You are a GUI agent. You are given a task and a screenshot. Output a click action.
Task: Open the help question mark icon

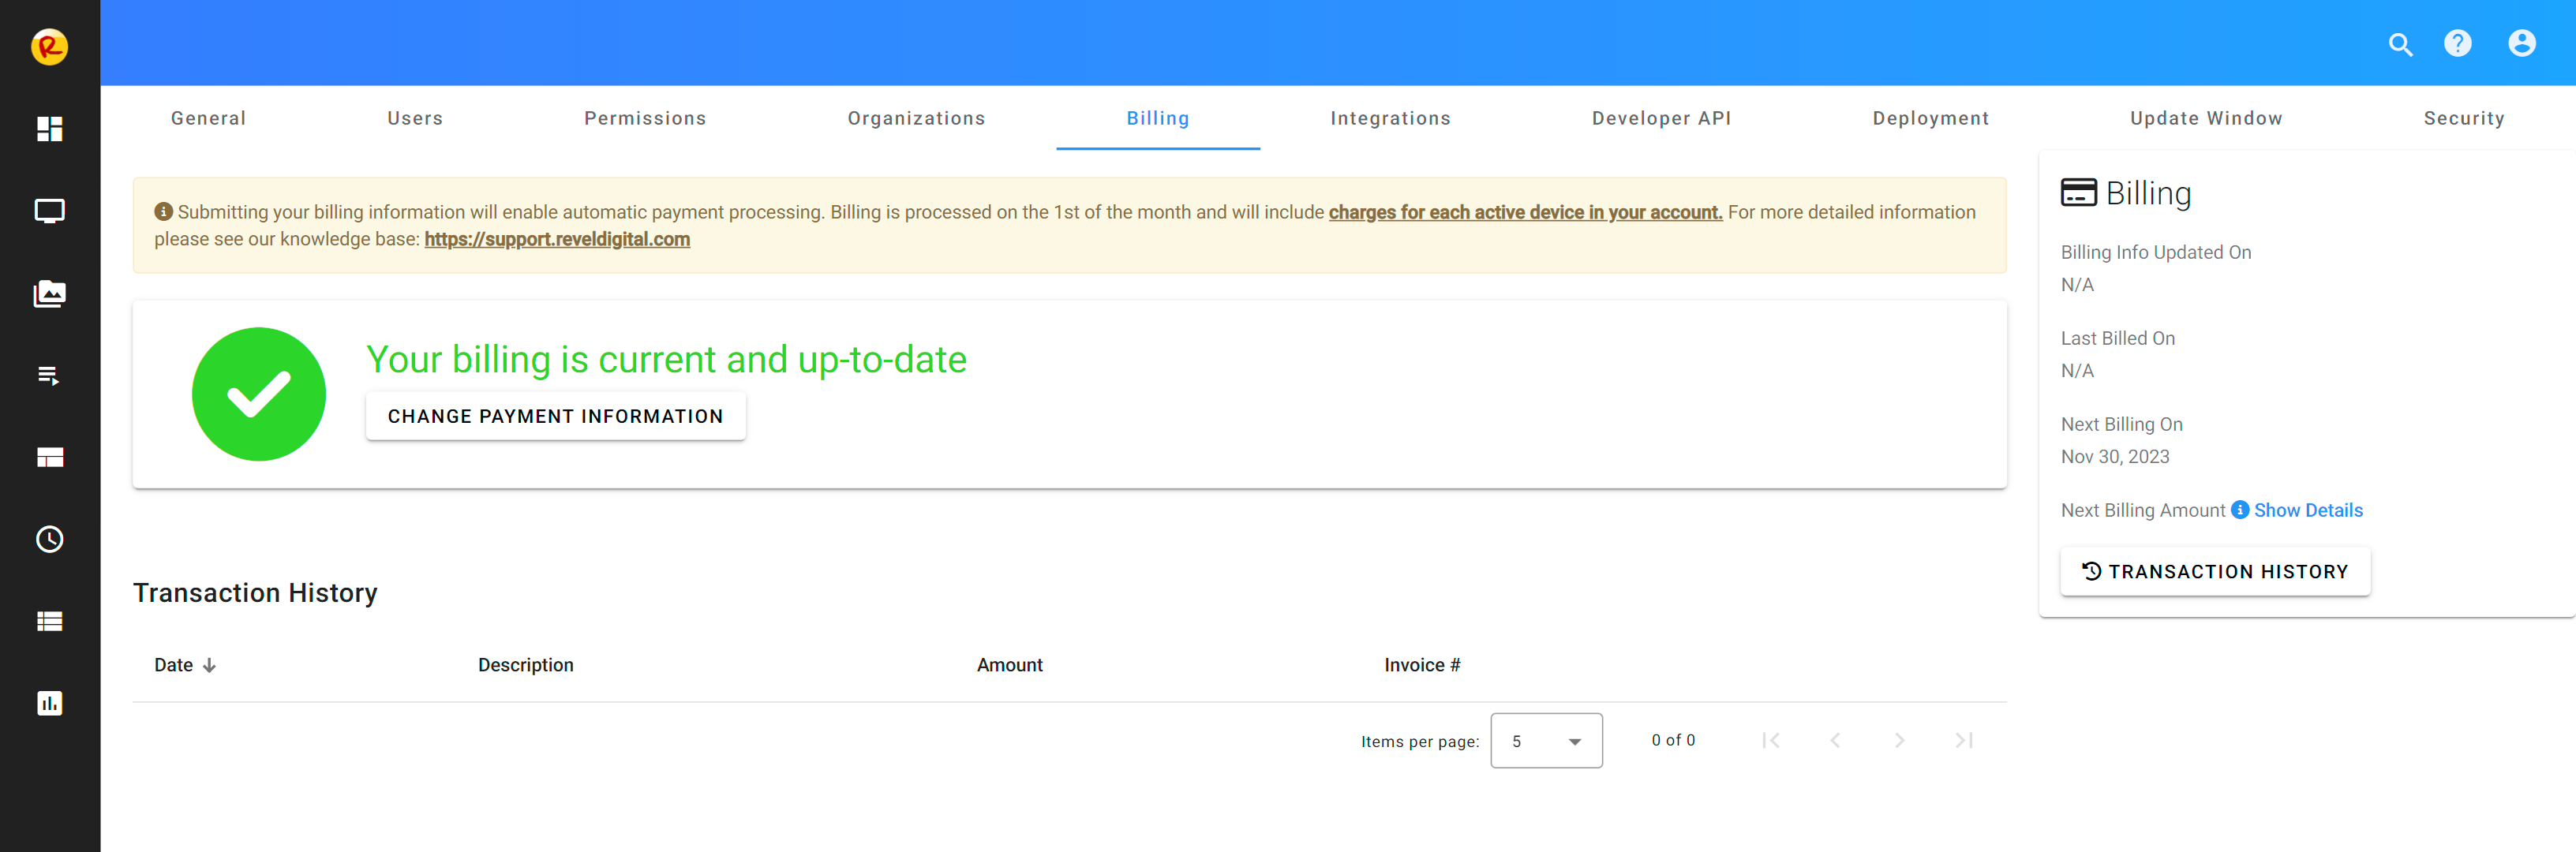point(2457,43)
